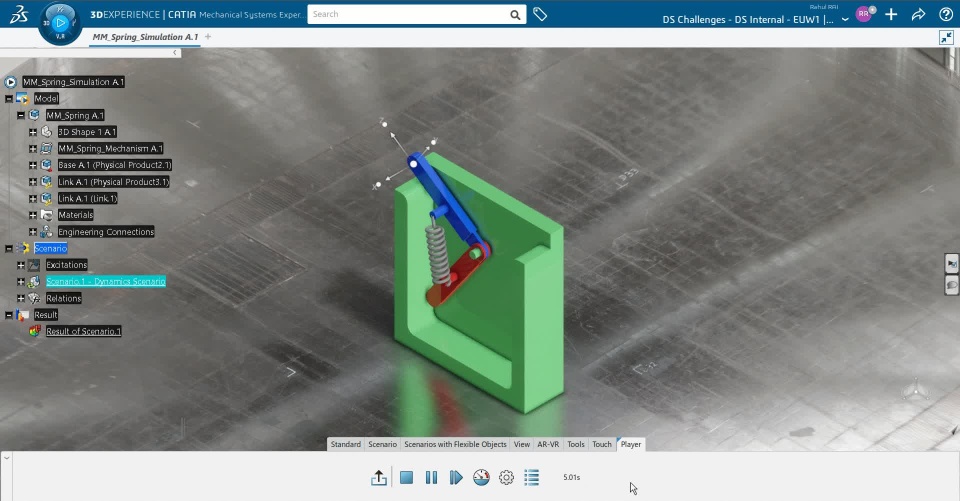
Task: Open player settings gear
Action: pos(506,477)
